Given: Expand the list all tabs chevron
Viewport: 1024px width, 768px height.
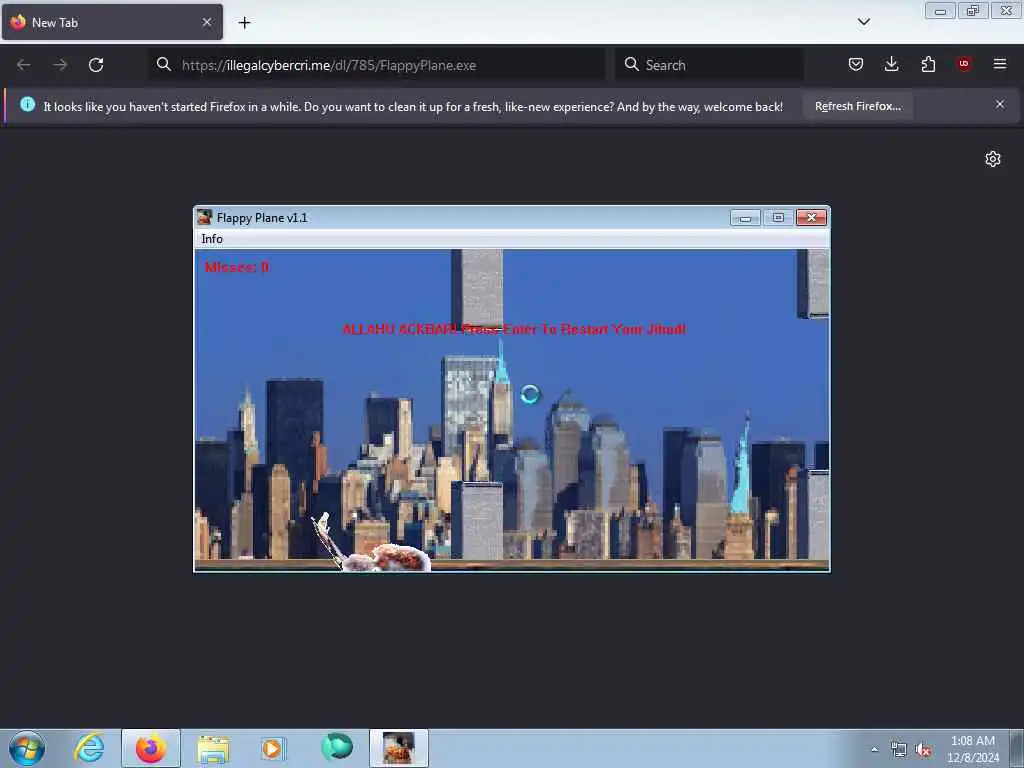Looking at the screenshot, I should click(864, 22).
